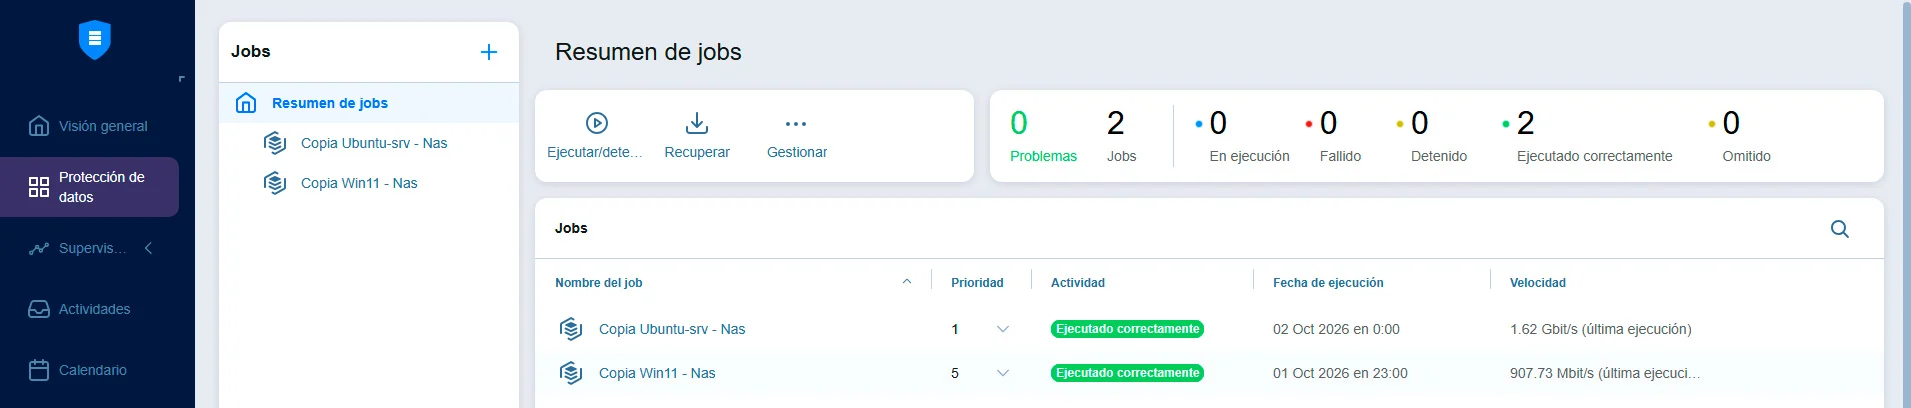Click status badge of Copia Win11 row
Image resolution: width=1911 pixels, height=408 pixels.
pyautogui.click(x=1127, y=373)
